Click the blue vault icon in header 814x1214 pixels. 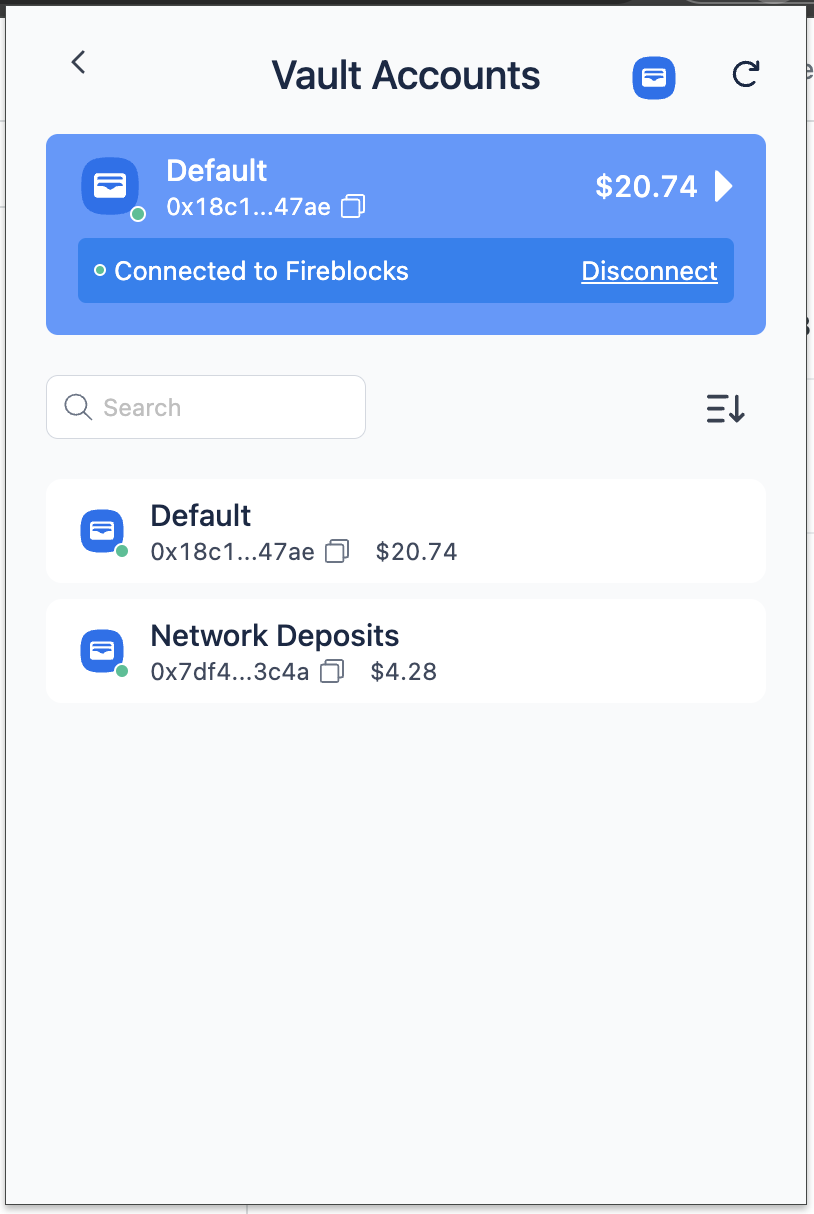(x=654, y=77)
